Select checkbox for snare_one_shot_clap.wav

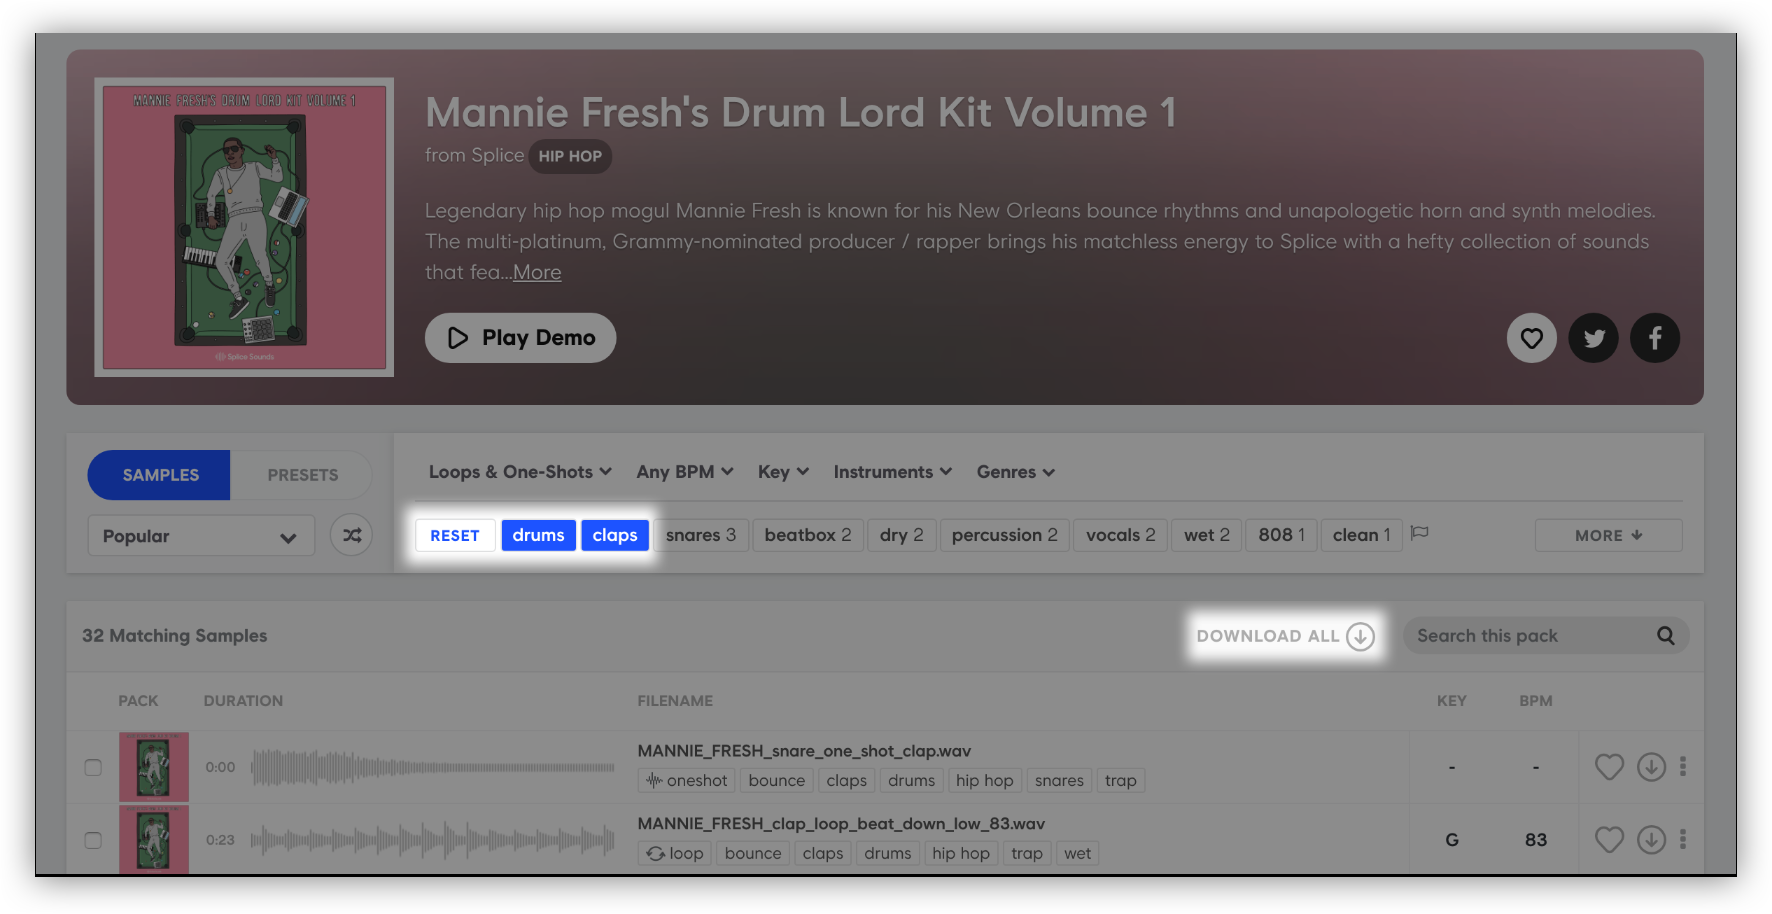click(x=93, y=767)
